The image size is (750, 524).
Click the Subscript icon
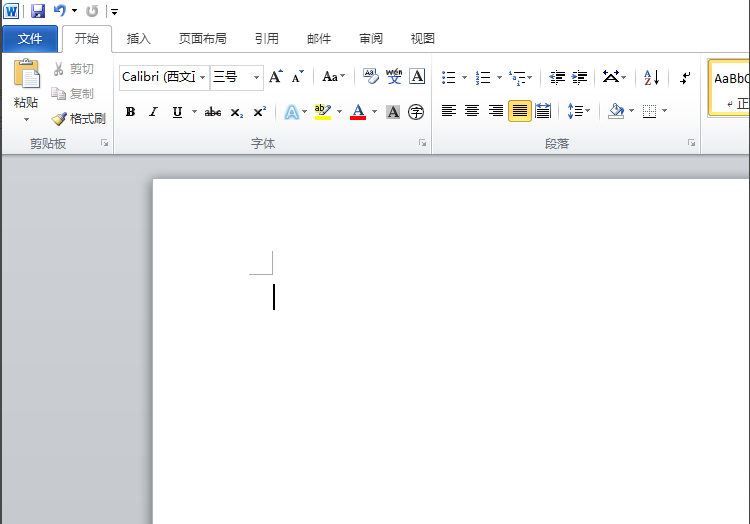pyautogui.click(x=236, y=112)
